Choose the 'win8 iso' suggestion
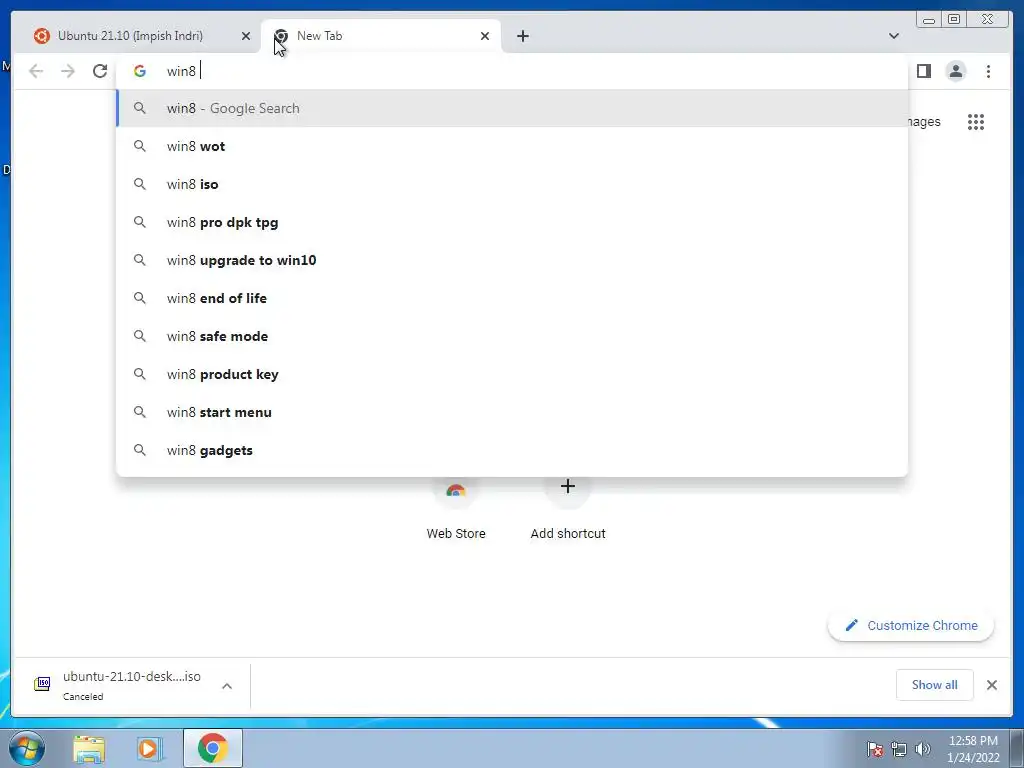 click(512, 184)
